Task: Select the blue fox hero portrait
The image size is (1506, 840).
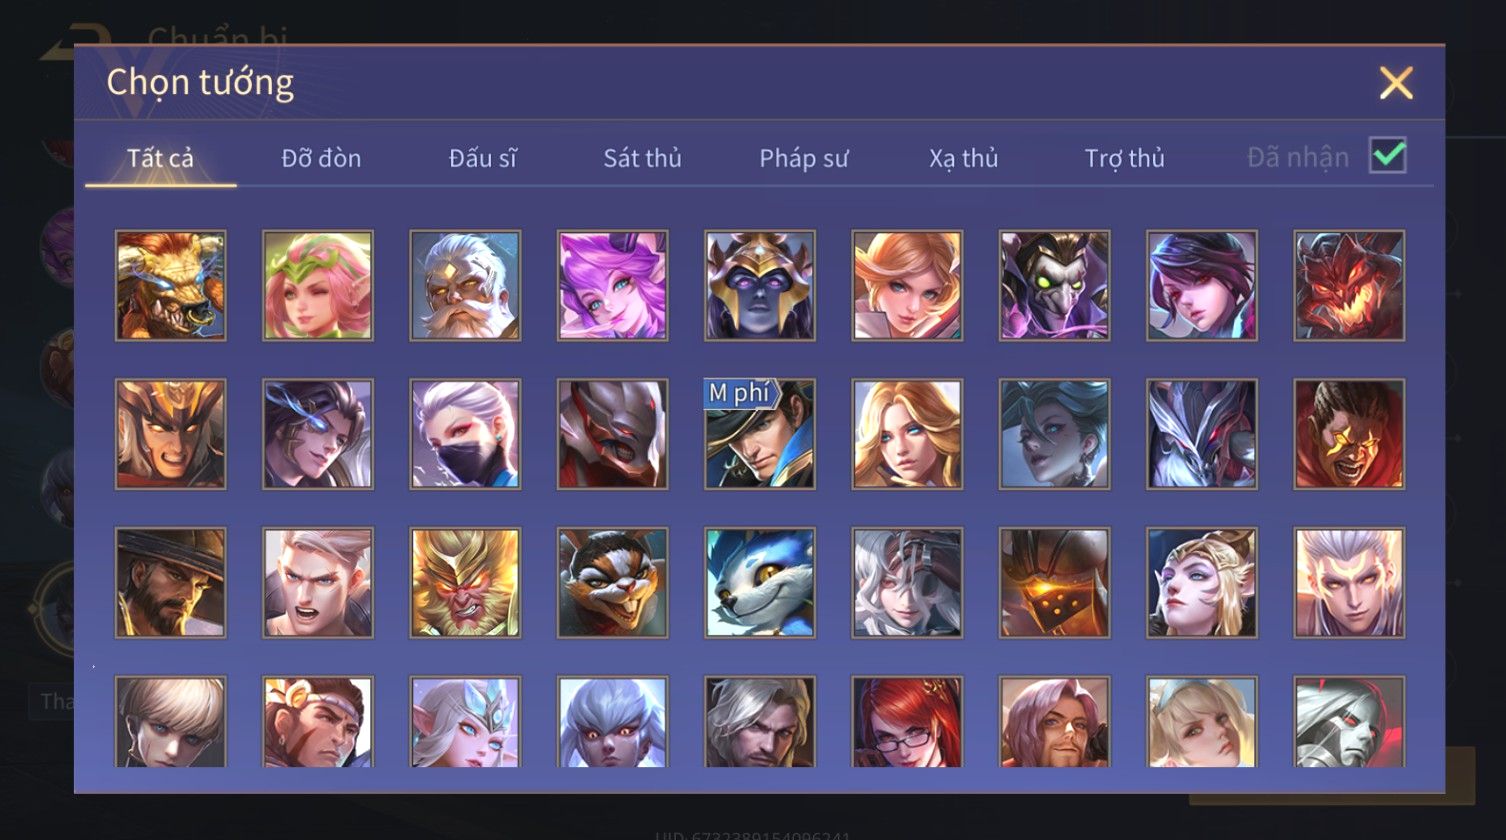Action: (x=760, y=582)
